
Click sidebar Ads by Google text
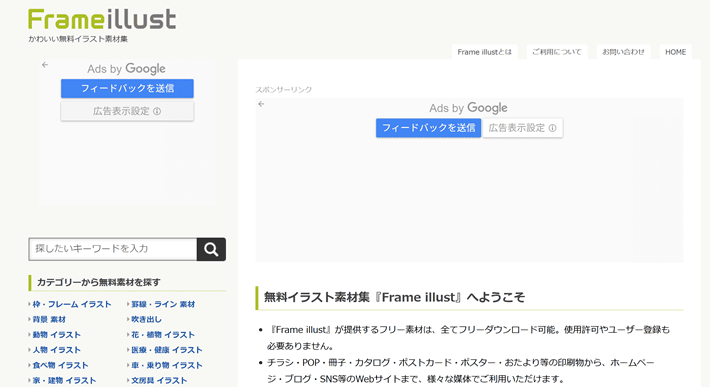[126, 69]
